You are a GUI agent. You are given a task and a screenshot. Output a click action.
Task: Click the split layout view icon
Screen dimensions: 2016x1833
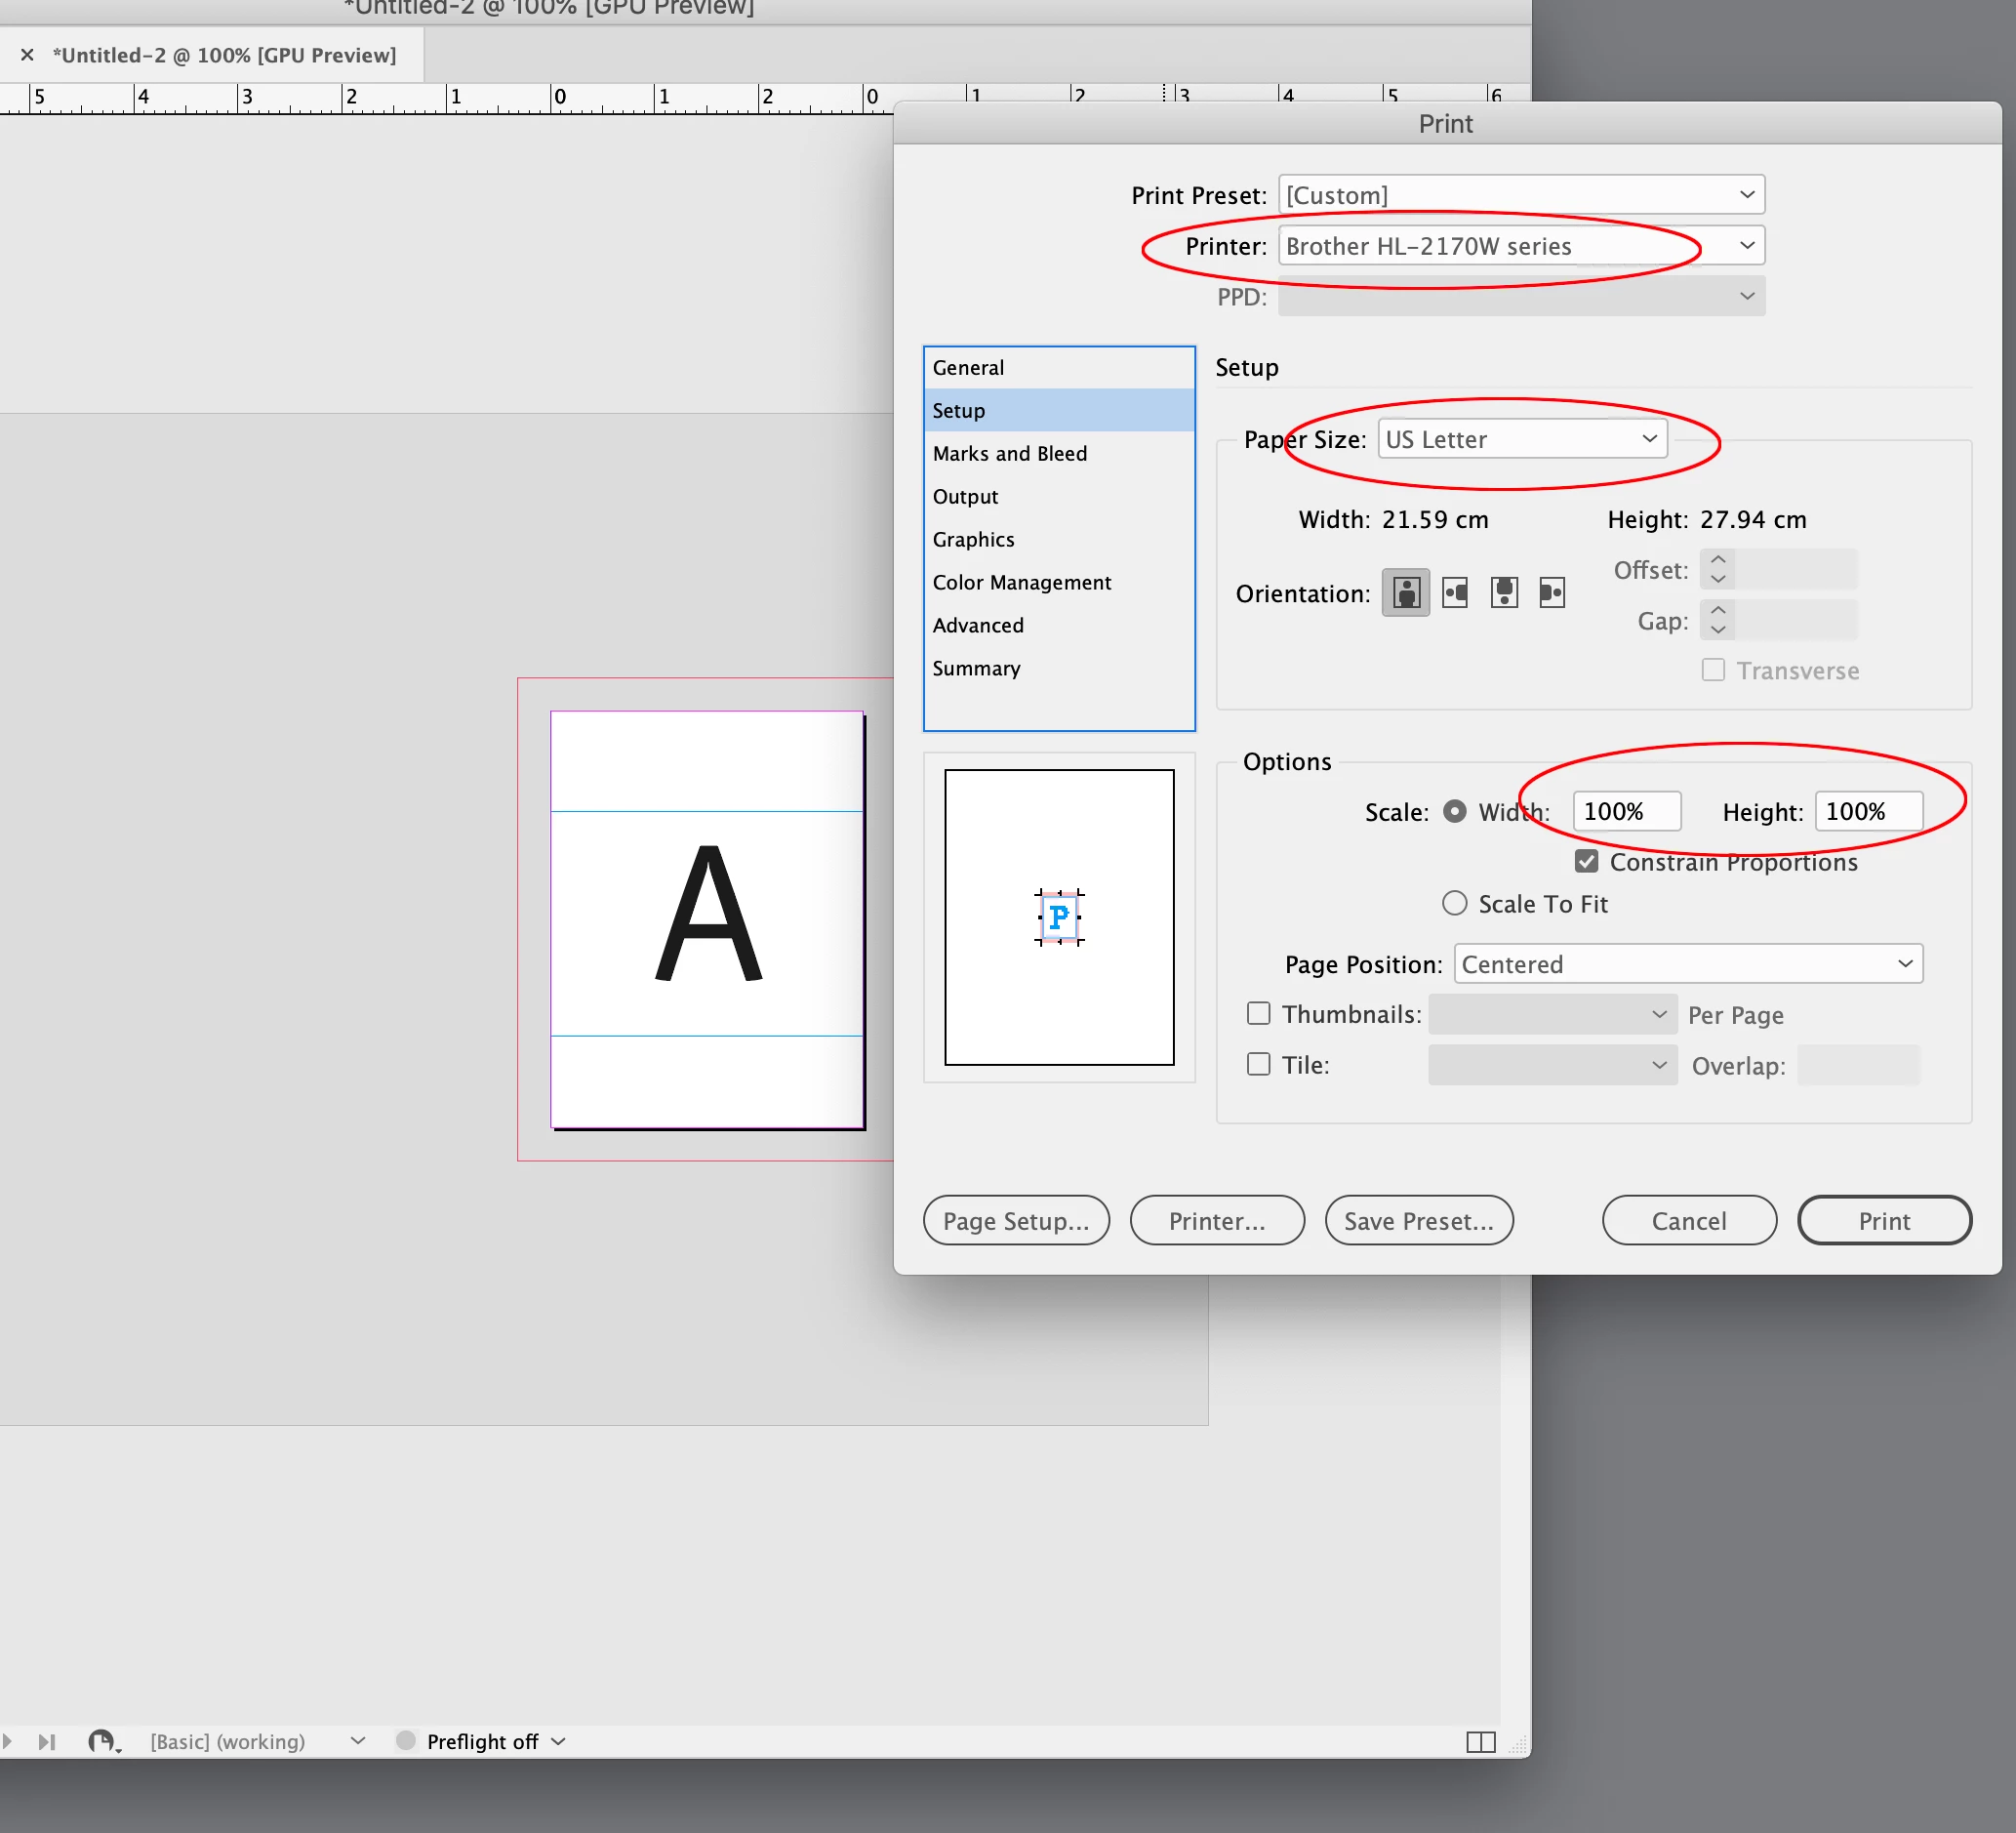[x=1480, y=1742]
